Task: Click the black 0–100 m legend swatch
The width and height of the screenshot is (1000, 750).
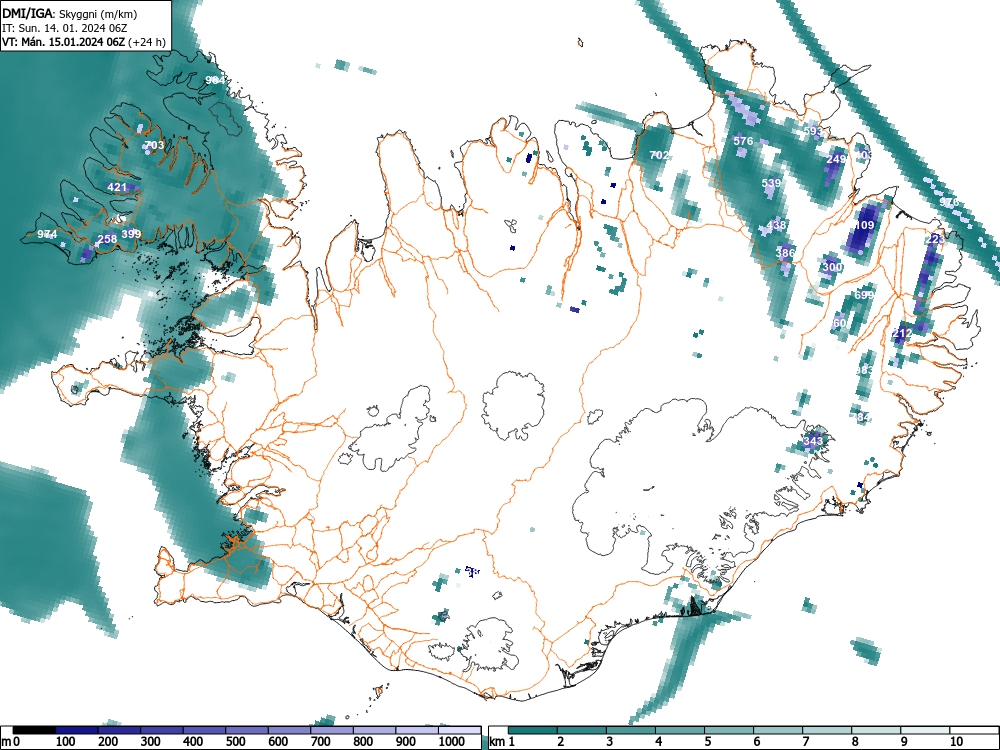Action: coord(34,730)
